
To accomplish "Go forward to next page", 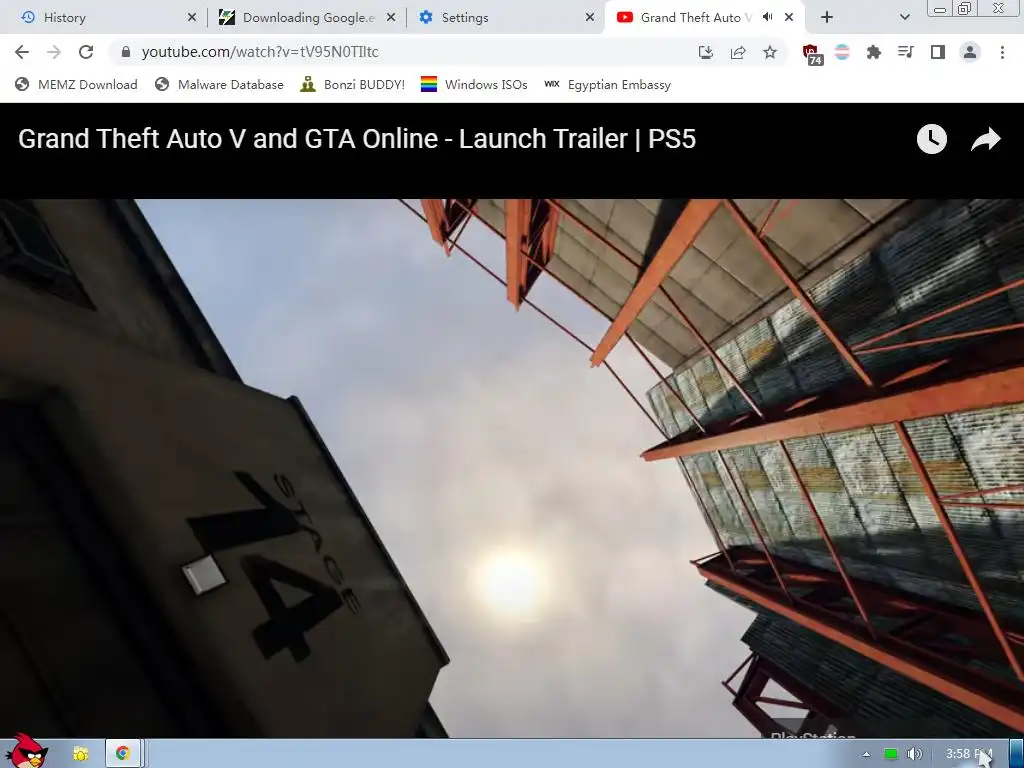I will point(54,52).
